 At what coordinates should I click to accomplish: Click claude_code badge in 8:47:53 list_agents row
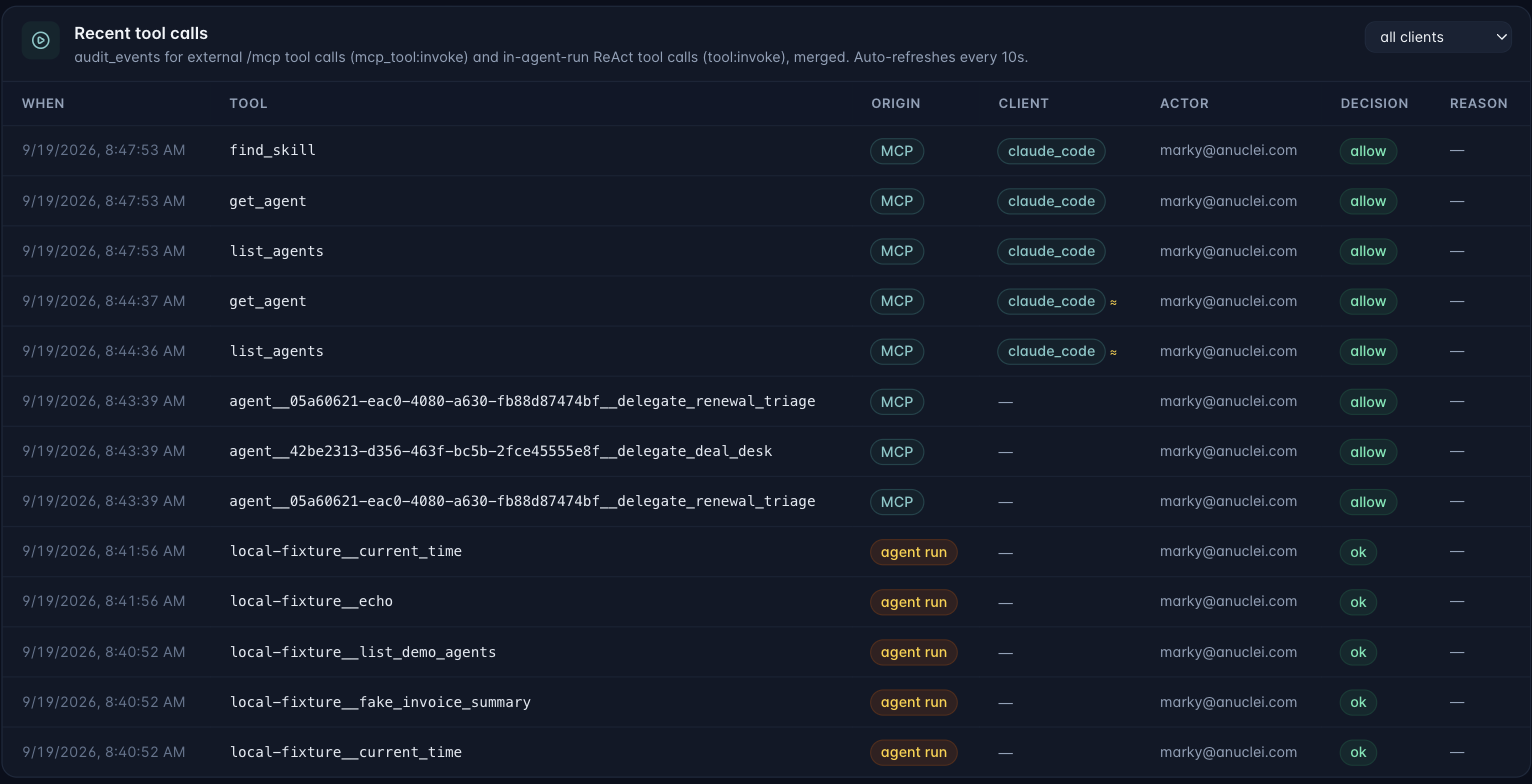tap(1051, 251)
